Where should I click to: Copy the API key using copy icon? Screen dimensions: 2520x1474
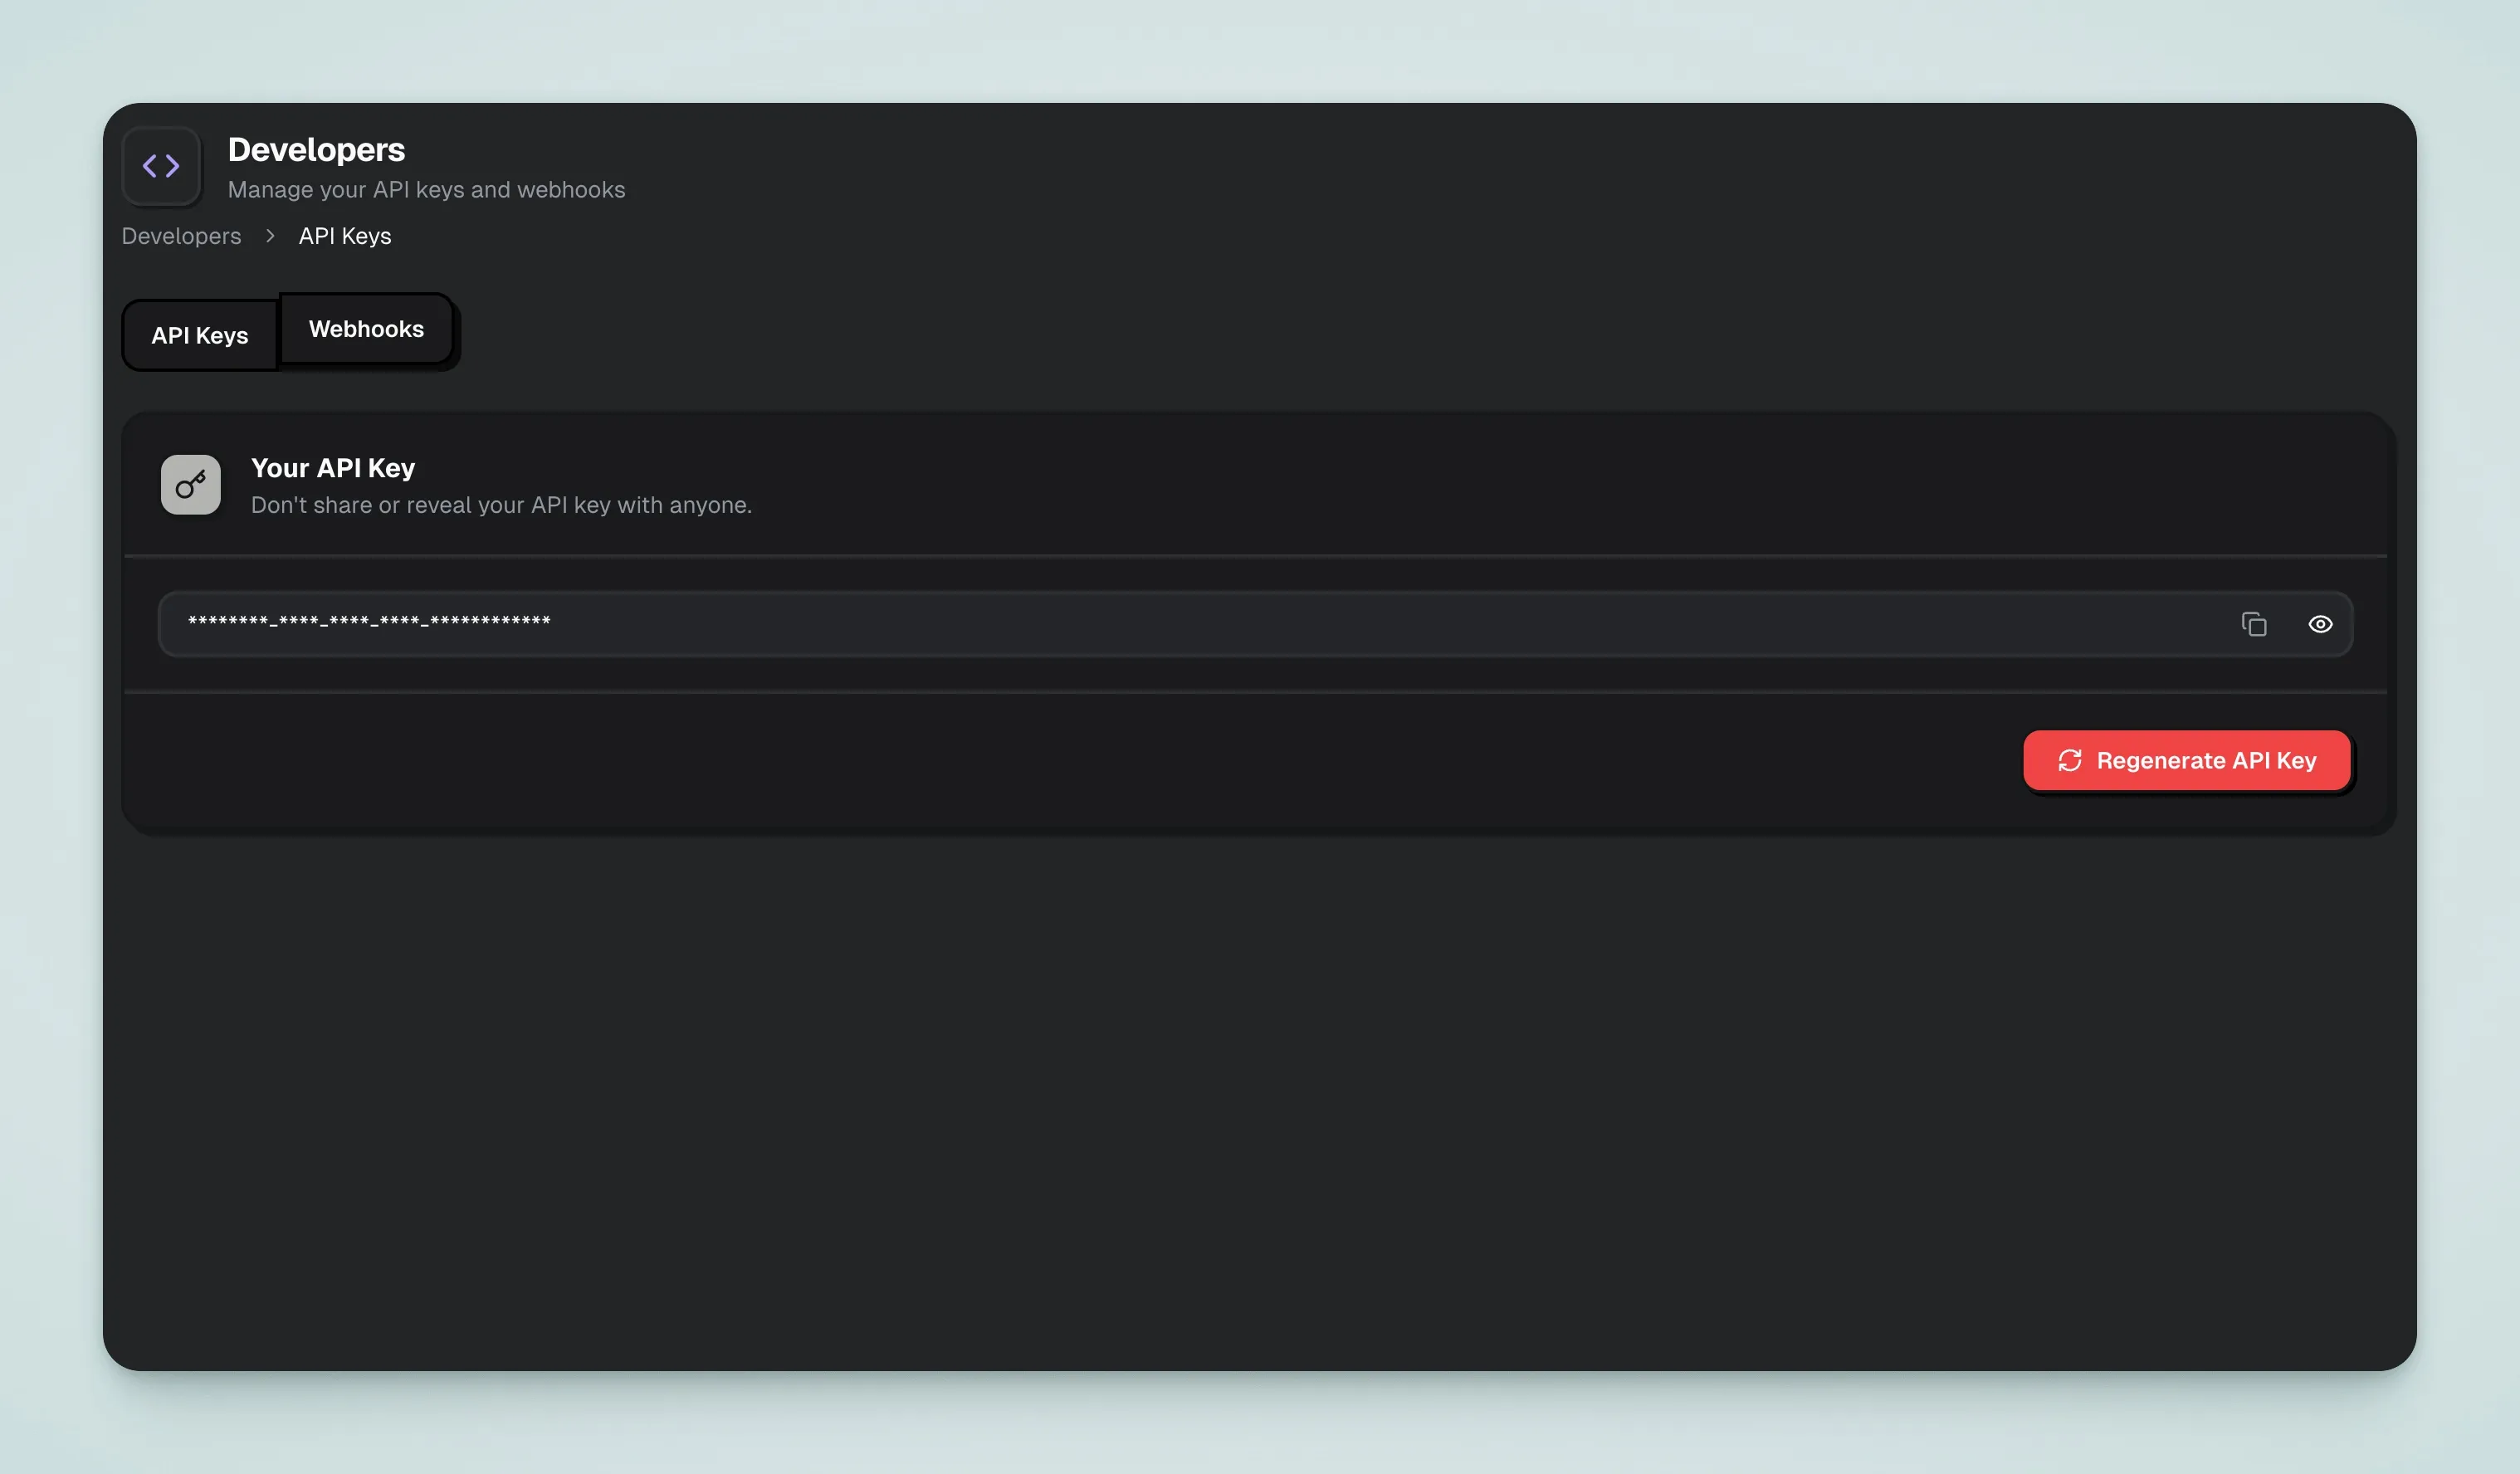[x=2256, y=623]
